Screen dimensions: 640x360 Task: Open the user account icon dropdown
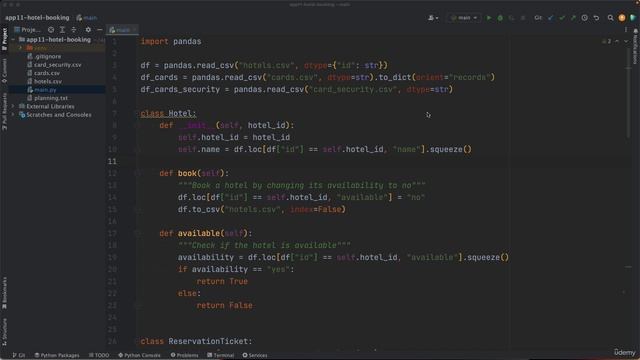433,18
